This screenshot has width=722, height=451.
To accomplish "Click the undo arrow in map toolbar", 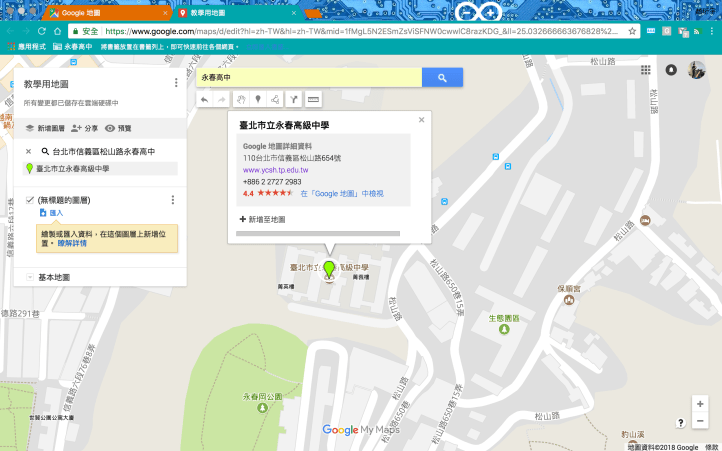I will click(x=205, y=100).
